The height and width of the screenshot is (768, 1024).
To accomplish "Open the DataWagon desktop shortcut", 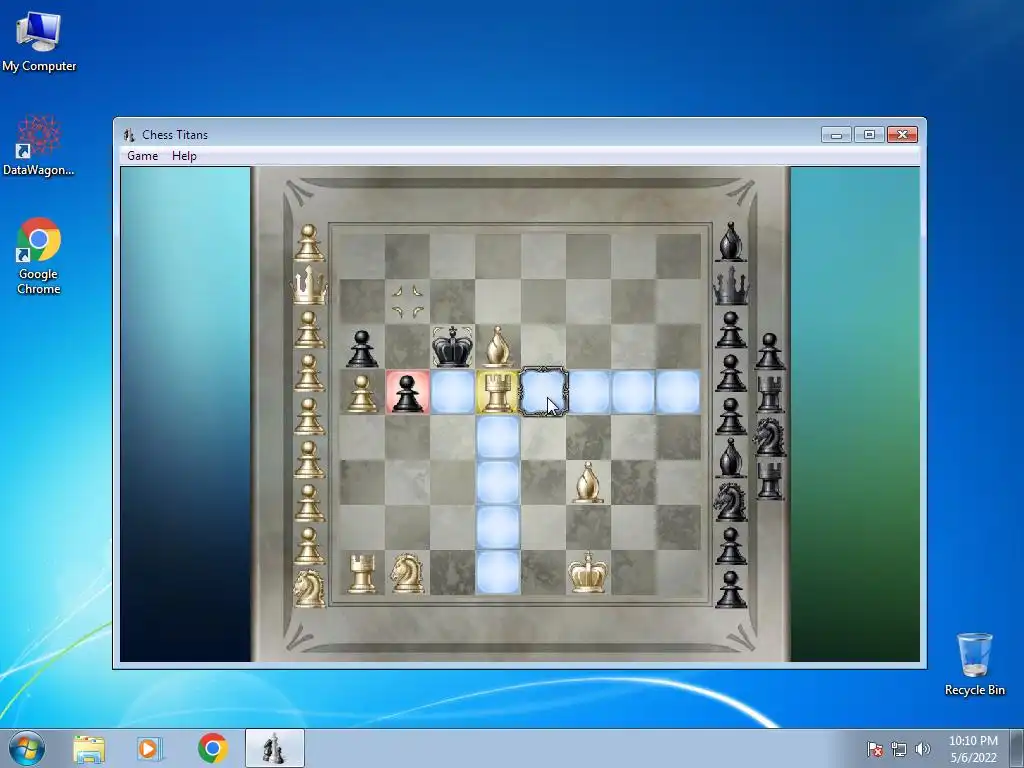I will (39, 146).
